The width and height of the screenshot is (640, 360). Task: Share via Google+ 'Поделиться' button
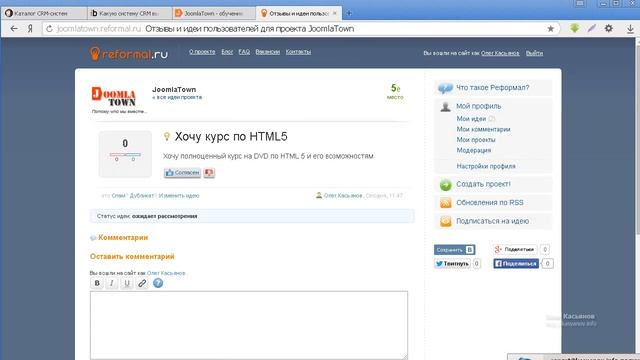pyautogui.click(x=515, y=249)
